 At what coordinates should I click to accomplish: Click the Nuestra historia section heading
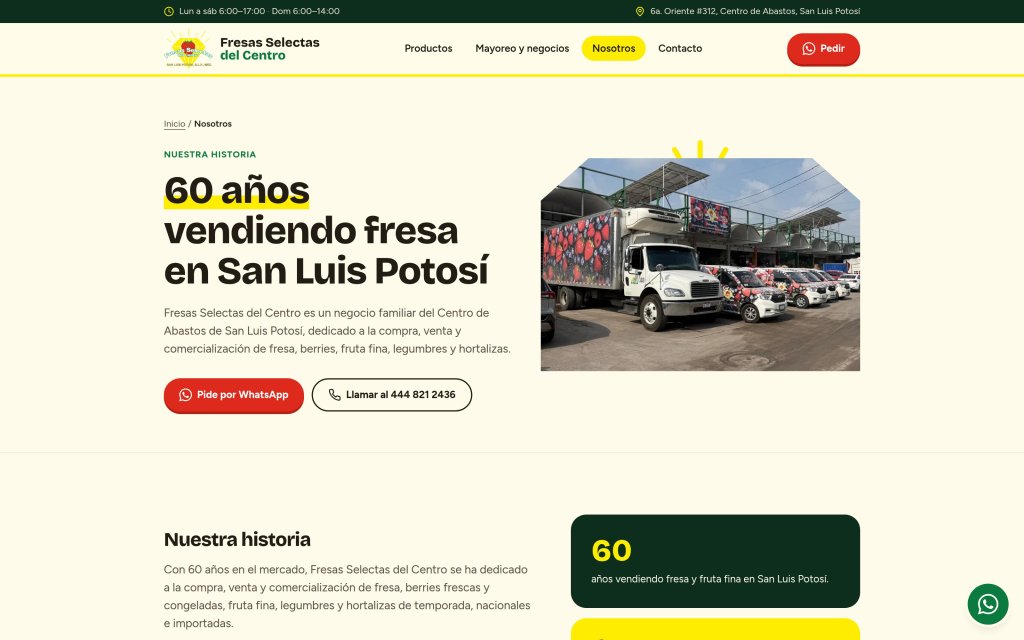(237, 539)
